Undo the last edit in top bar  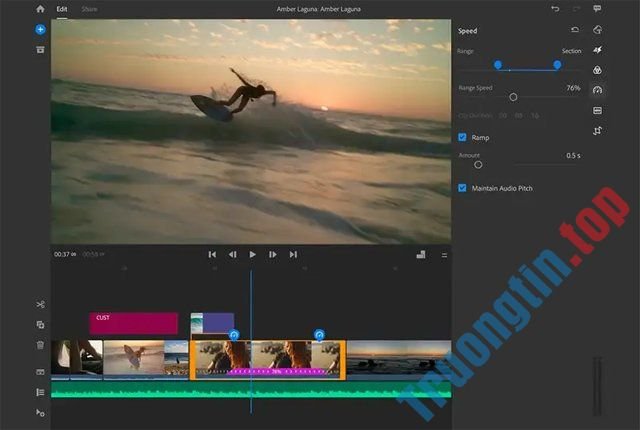555,9
